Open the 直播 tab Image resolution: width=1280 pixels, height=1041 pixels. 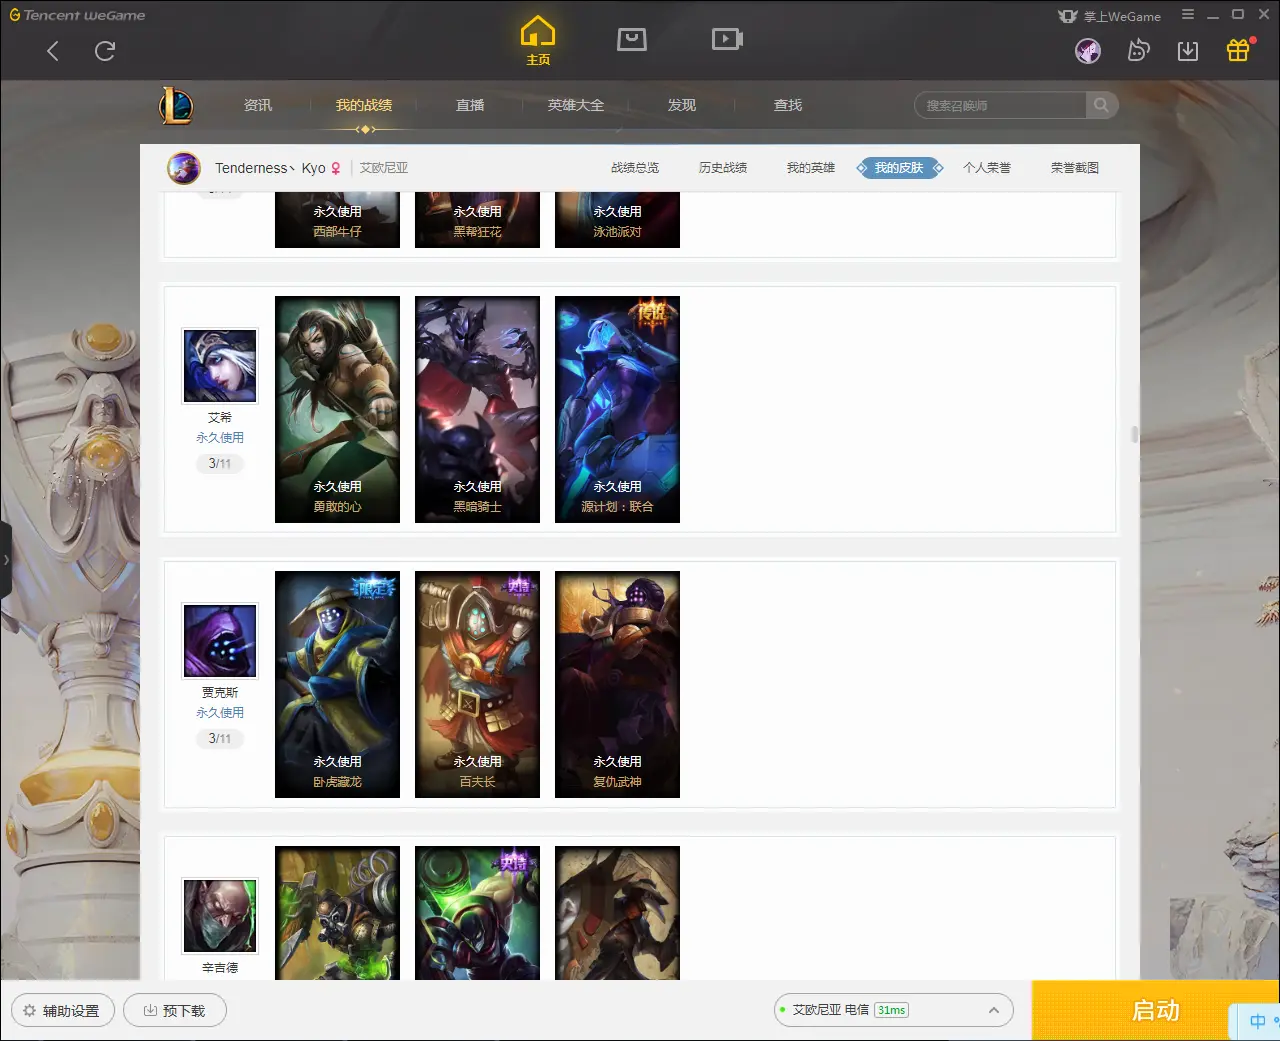point(470,105)
